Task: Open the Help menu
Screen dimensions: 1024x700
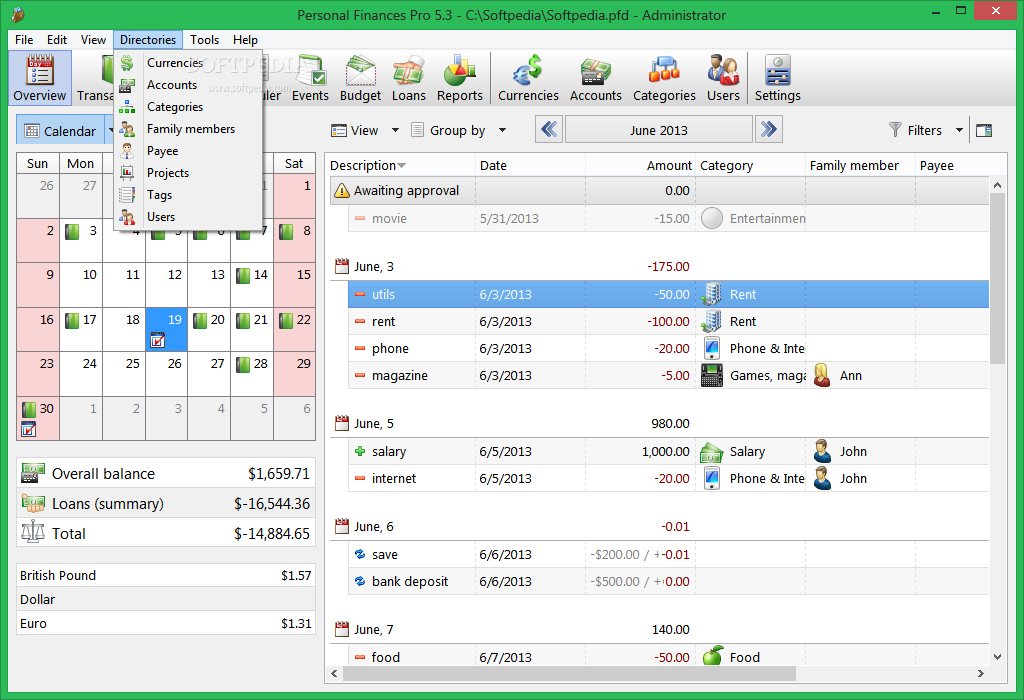Action: tap(246, 40)
